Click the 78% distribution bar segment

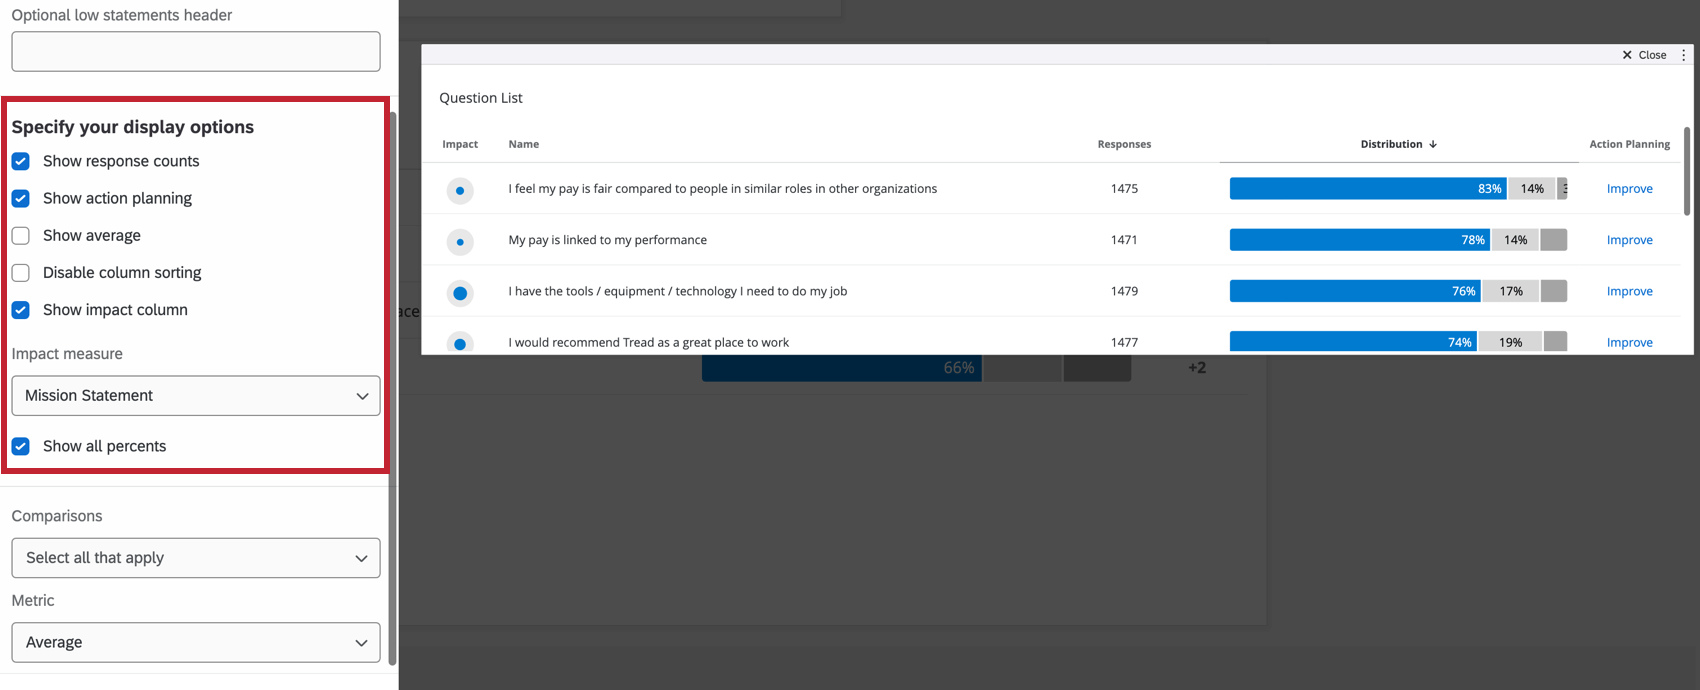point(1360,239)
